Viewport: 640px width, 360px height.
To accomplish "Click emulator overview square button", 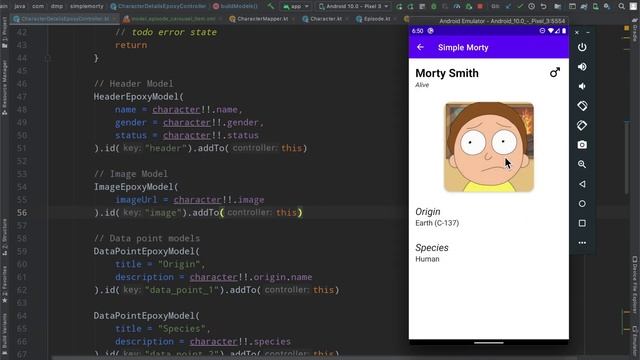I will (x=582, y=223).
